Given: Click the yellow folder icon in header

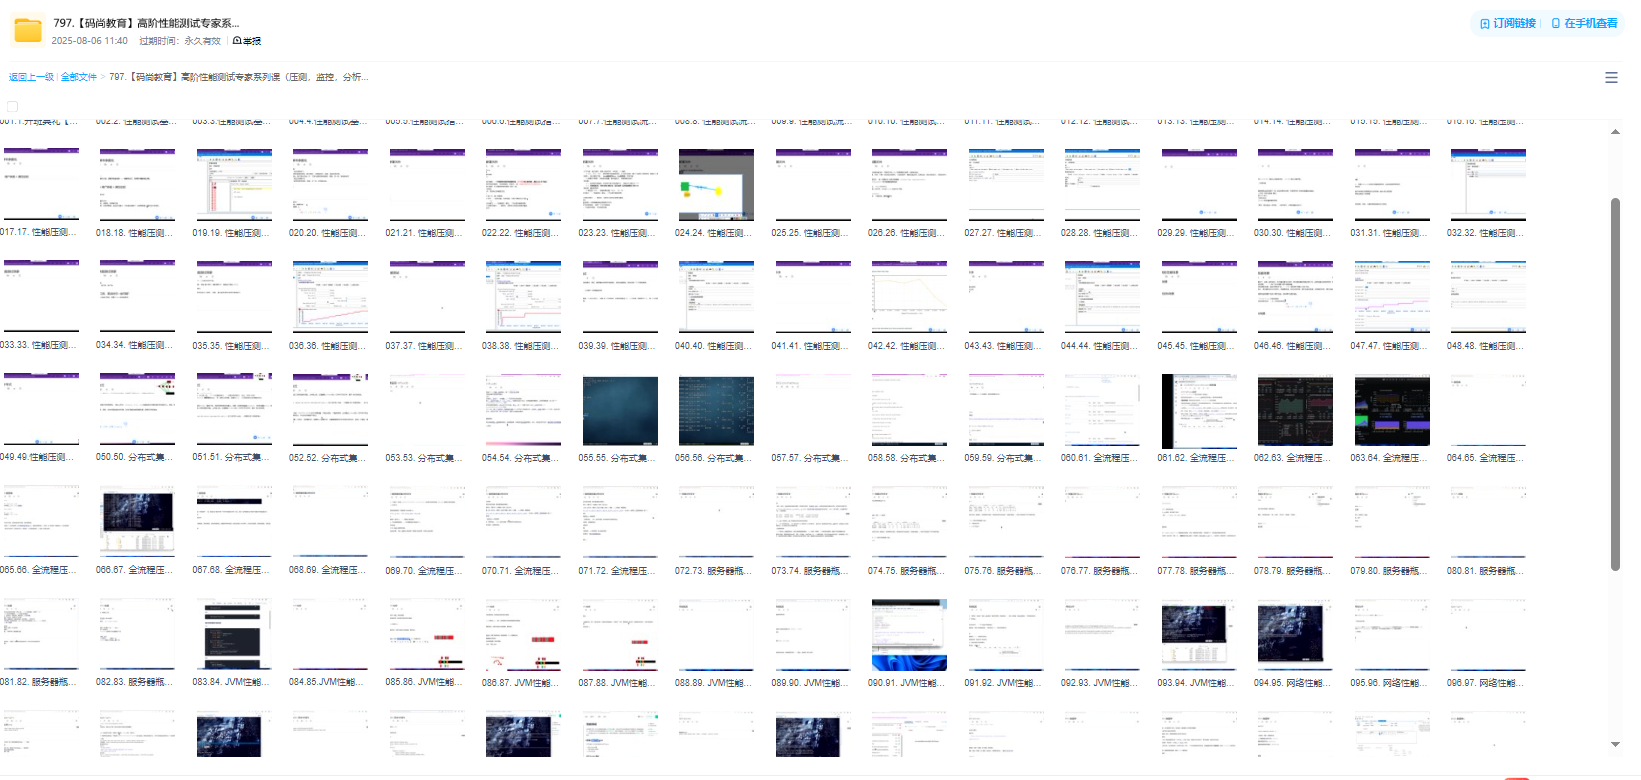Looking at the screenshot, I should [28, 31].
